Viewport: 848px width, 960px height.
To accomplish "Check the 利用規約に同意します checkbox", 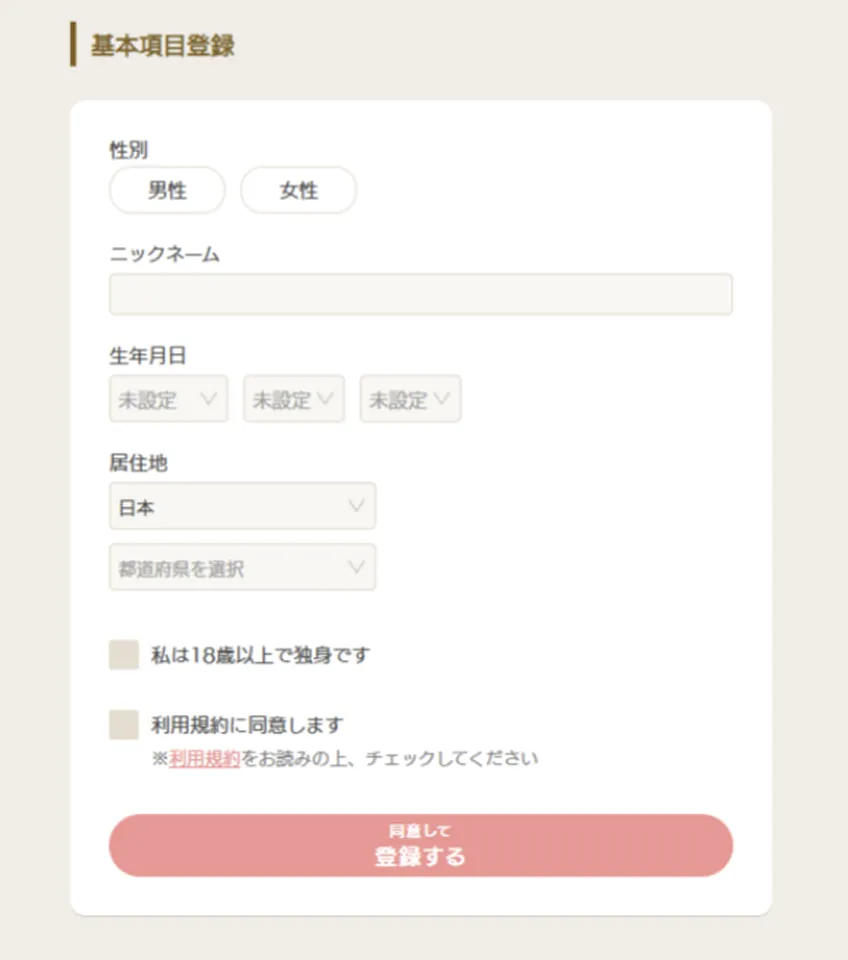I will tap(122, 723).
